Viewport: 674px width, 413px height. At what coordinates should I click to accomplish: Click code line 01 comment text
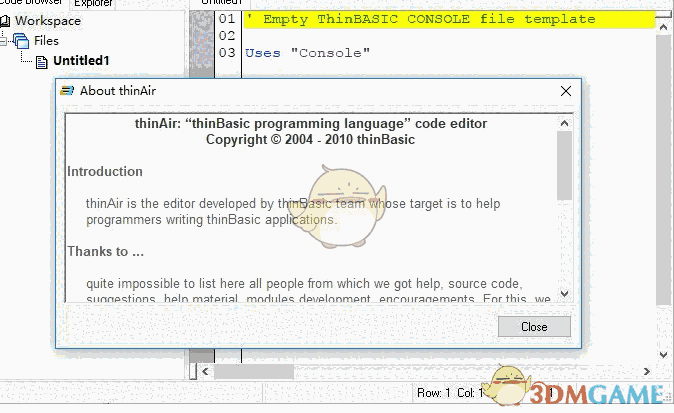coord(420,19)
